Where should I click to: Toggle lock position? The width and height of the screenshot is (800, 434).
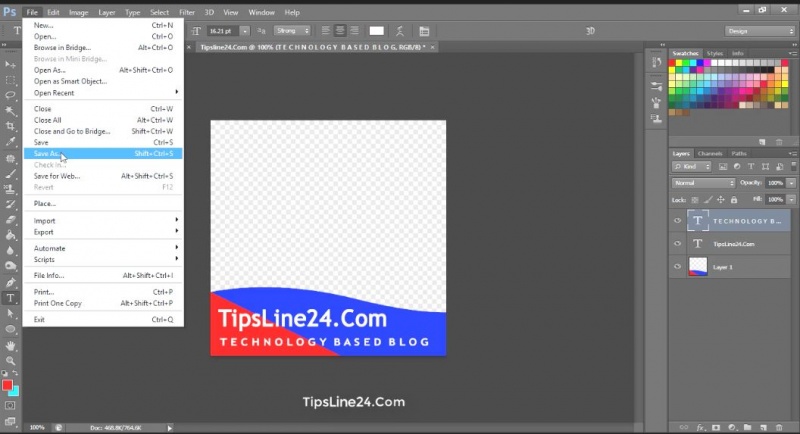[720, 200]
